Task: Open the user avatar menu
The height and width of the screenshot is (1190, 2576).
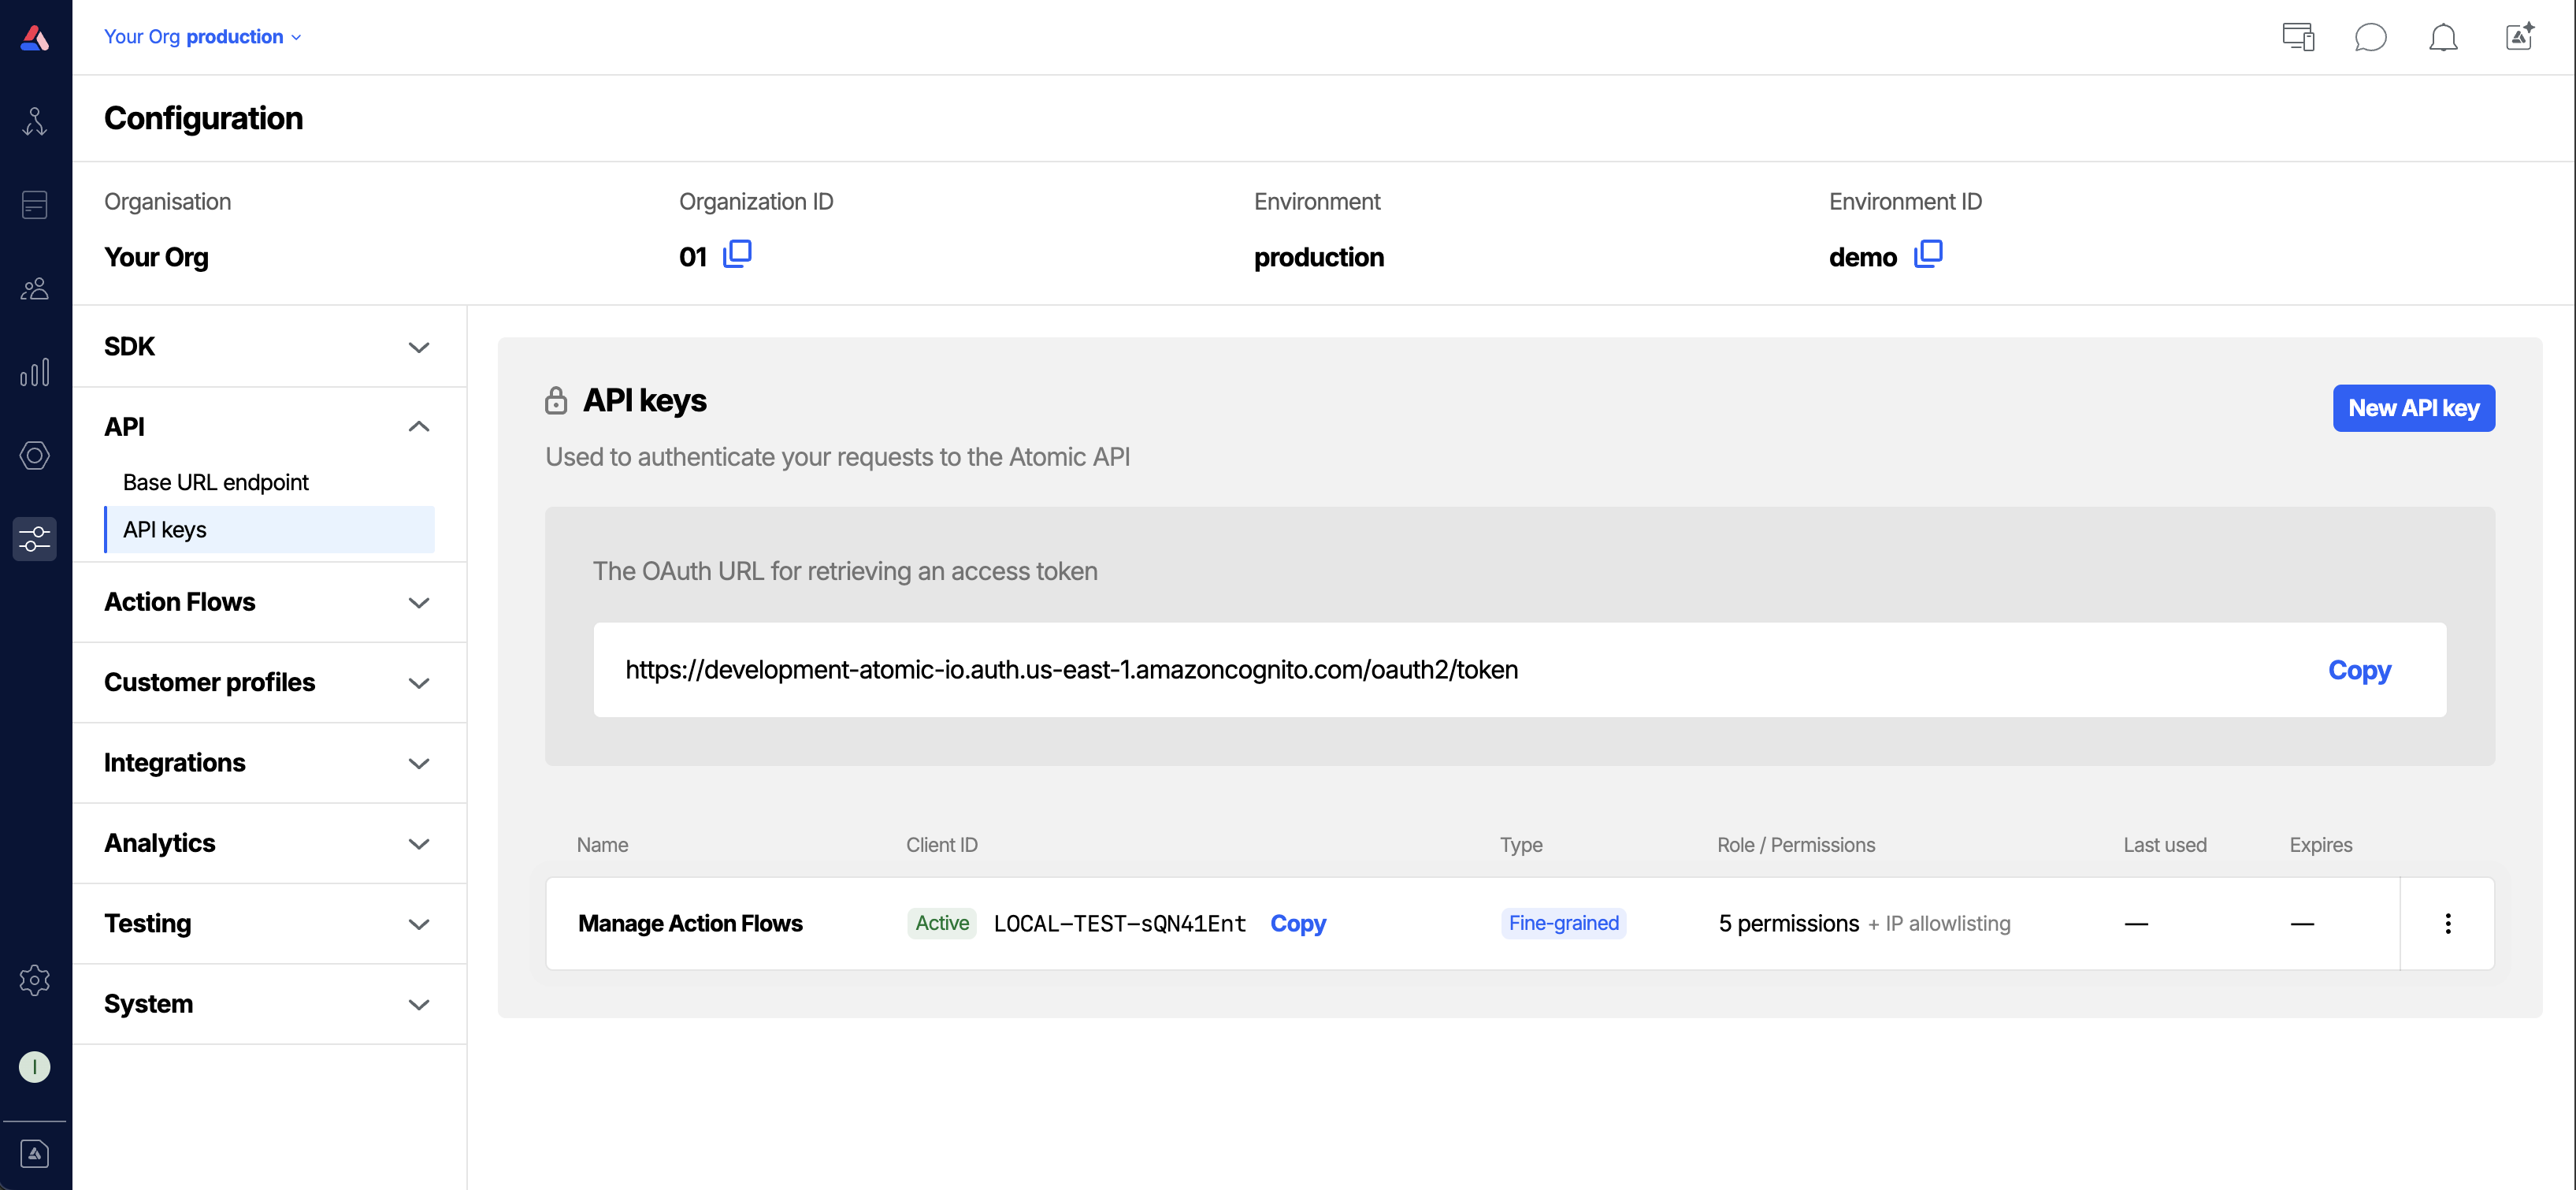Action: [35, 1067]
